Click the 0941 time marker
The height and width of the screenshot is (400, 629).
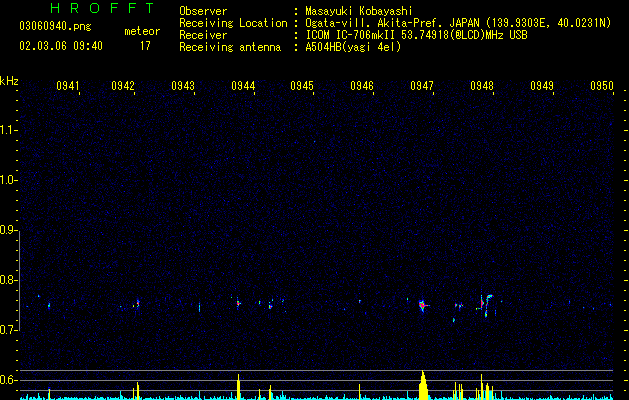(x=67, y=86)
